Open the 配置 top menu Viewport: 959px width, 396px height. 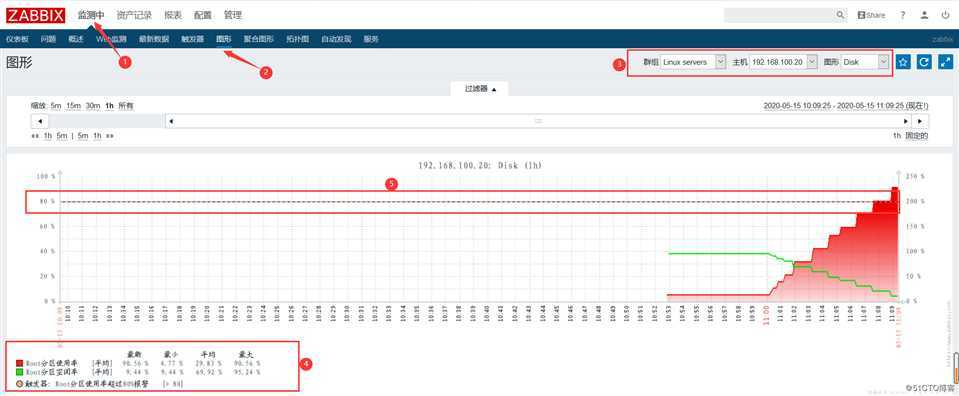pos(202,15)
